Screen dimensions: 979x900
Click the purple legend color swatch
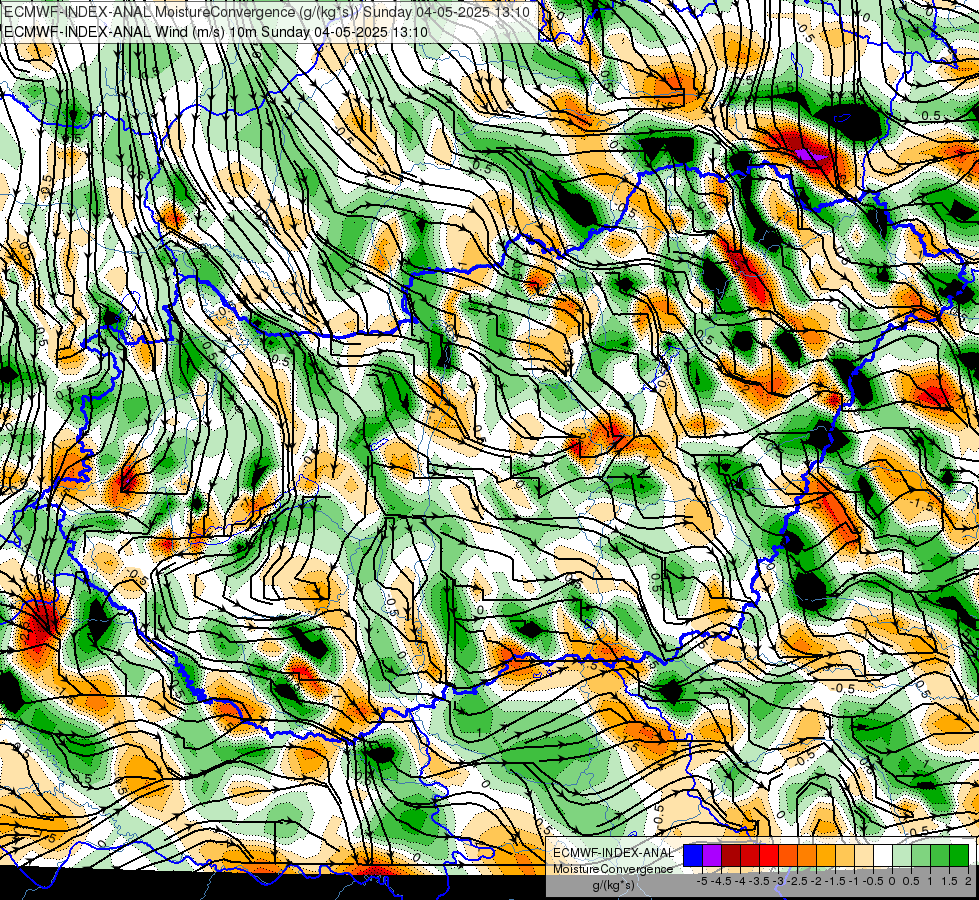pos(712,855)
